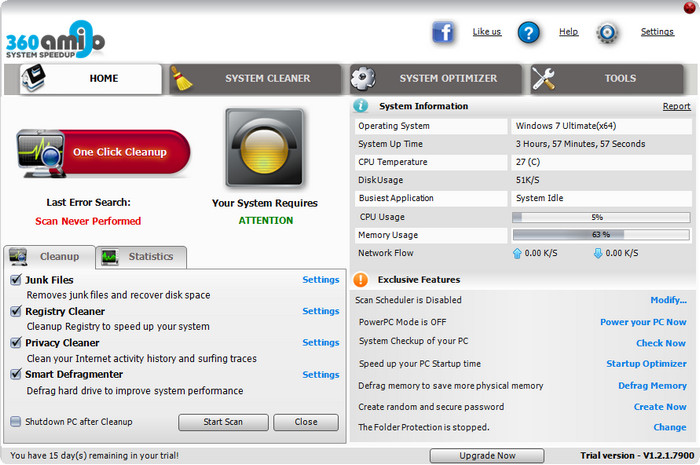Click the Check Now link

point(661,343)
